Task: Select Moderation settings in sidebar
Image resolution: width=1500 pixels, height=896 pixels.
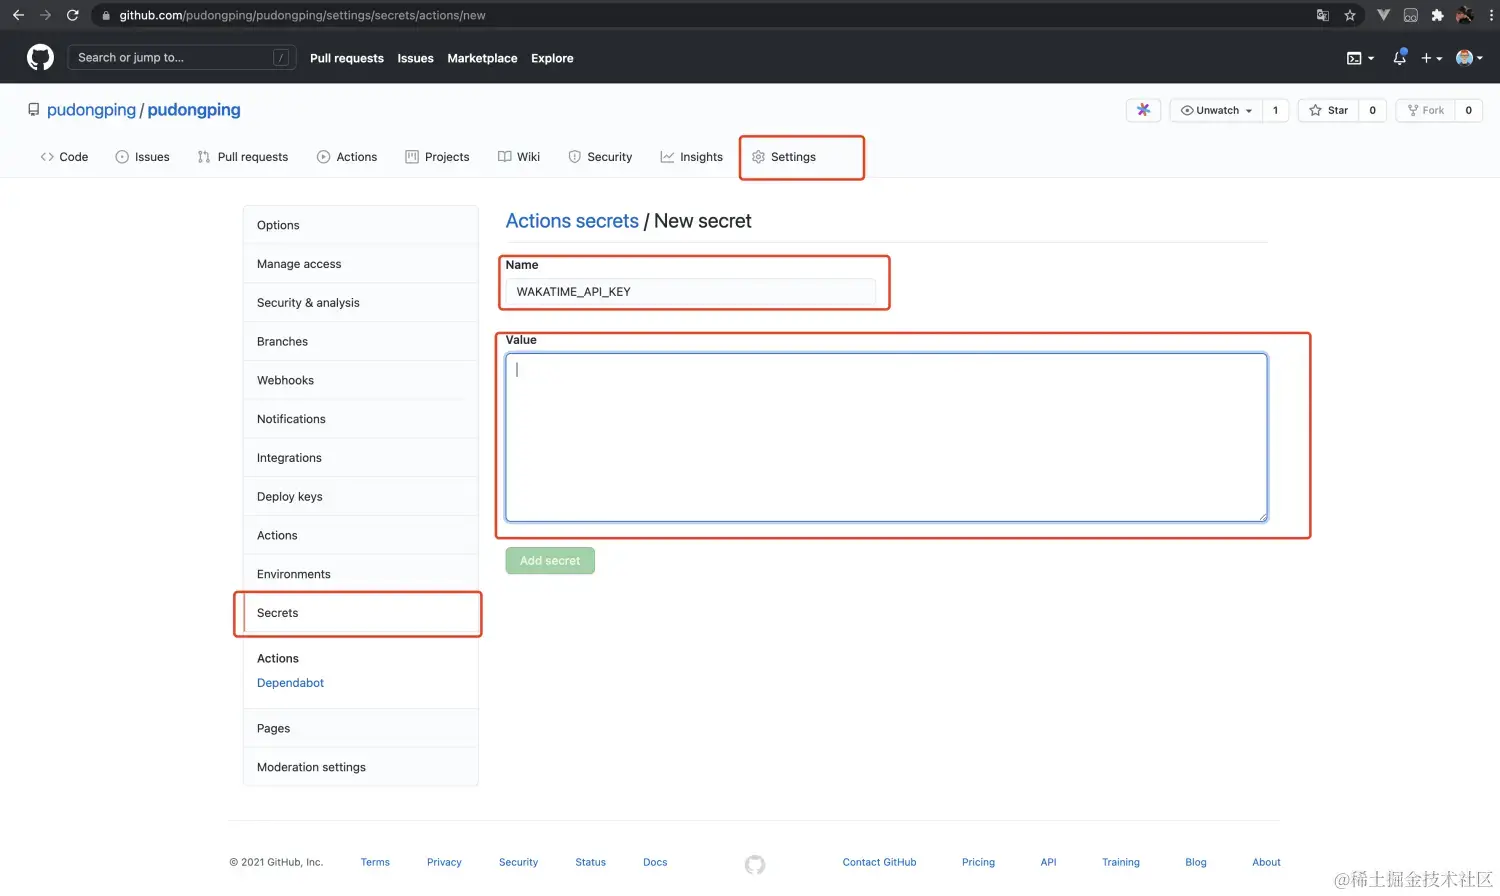Action: click(360, 767)
